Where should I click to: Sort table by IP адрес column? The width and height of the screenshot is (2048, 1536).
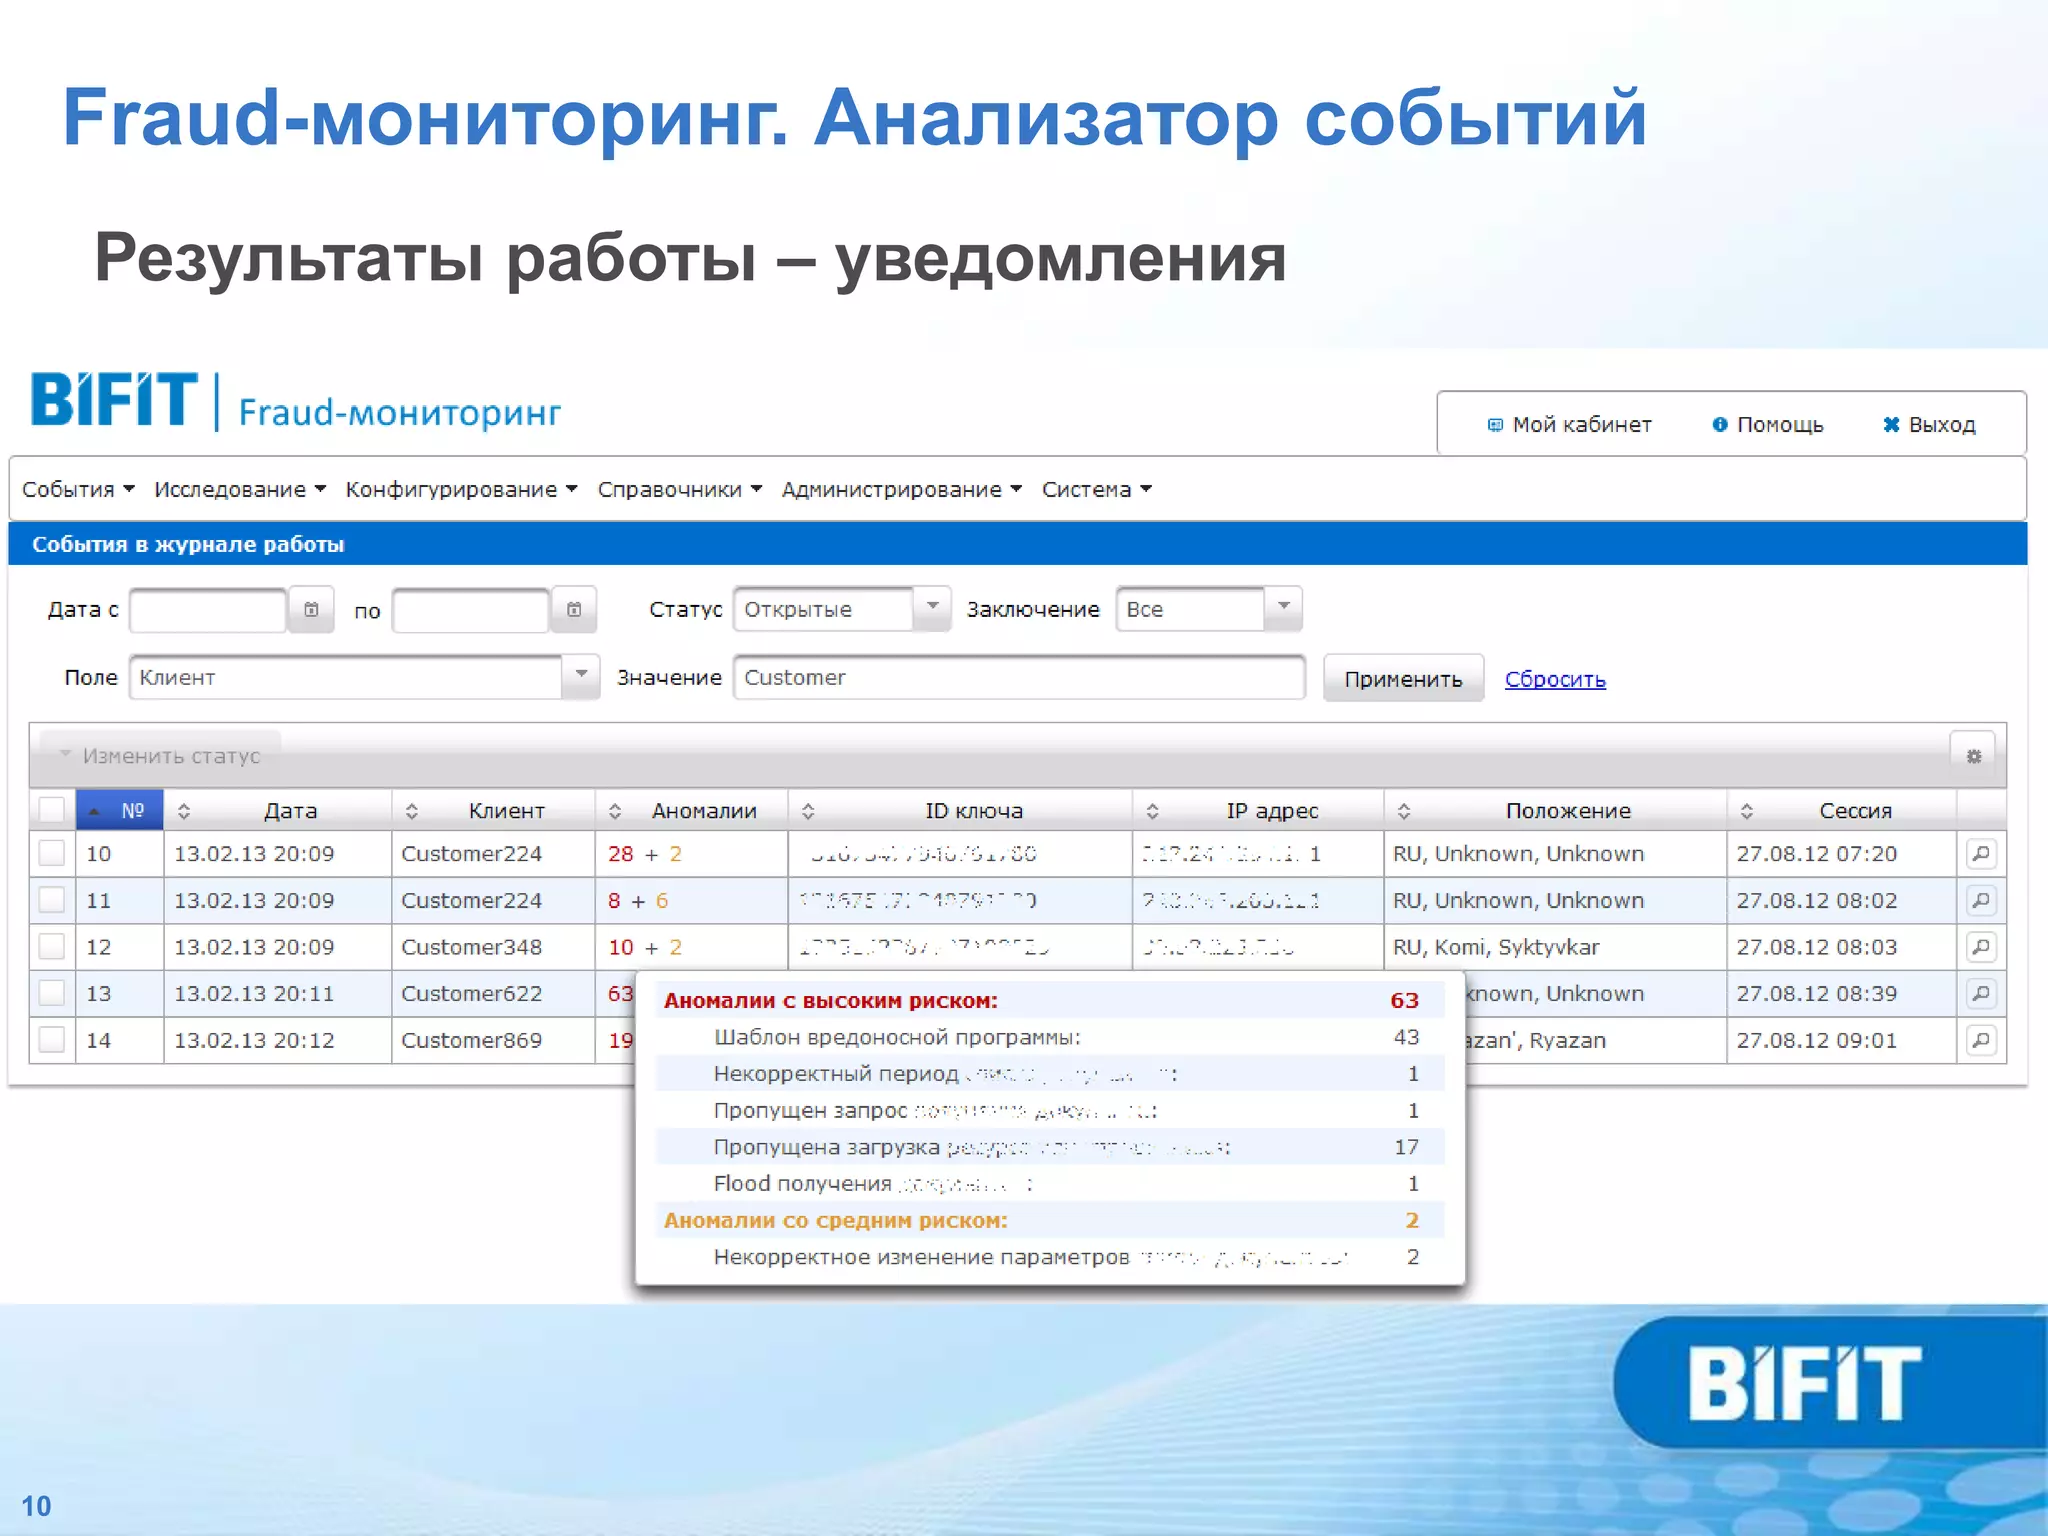click(1258, 810)
